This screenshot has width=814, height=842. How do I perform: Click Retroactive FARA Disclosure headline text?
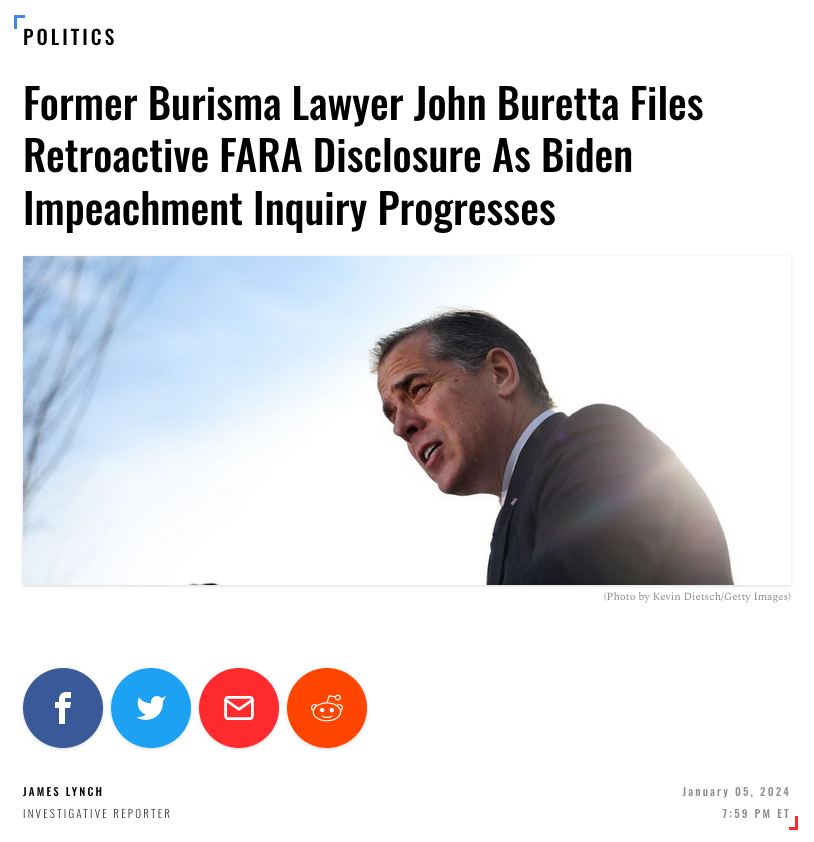[x=252, y=156]
